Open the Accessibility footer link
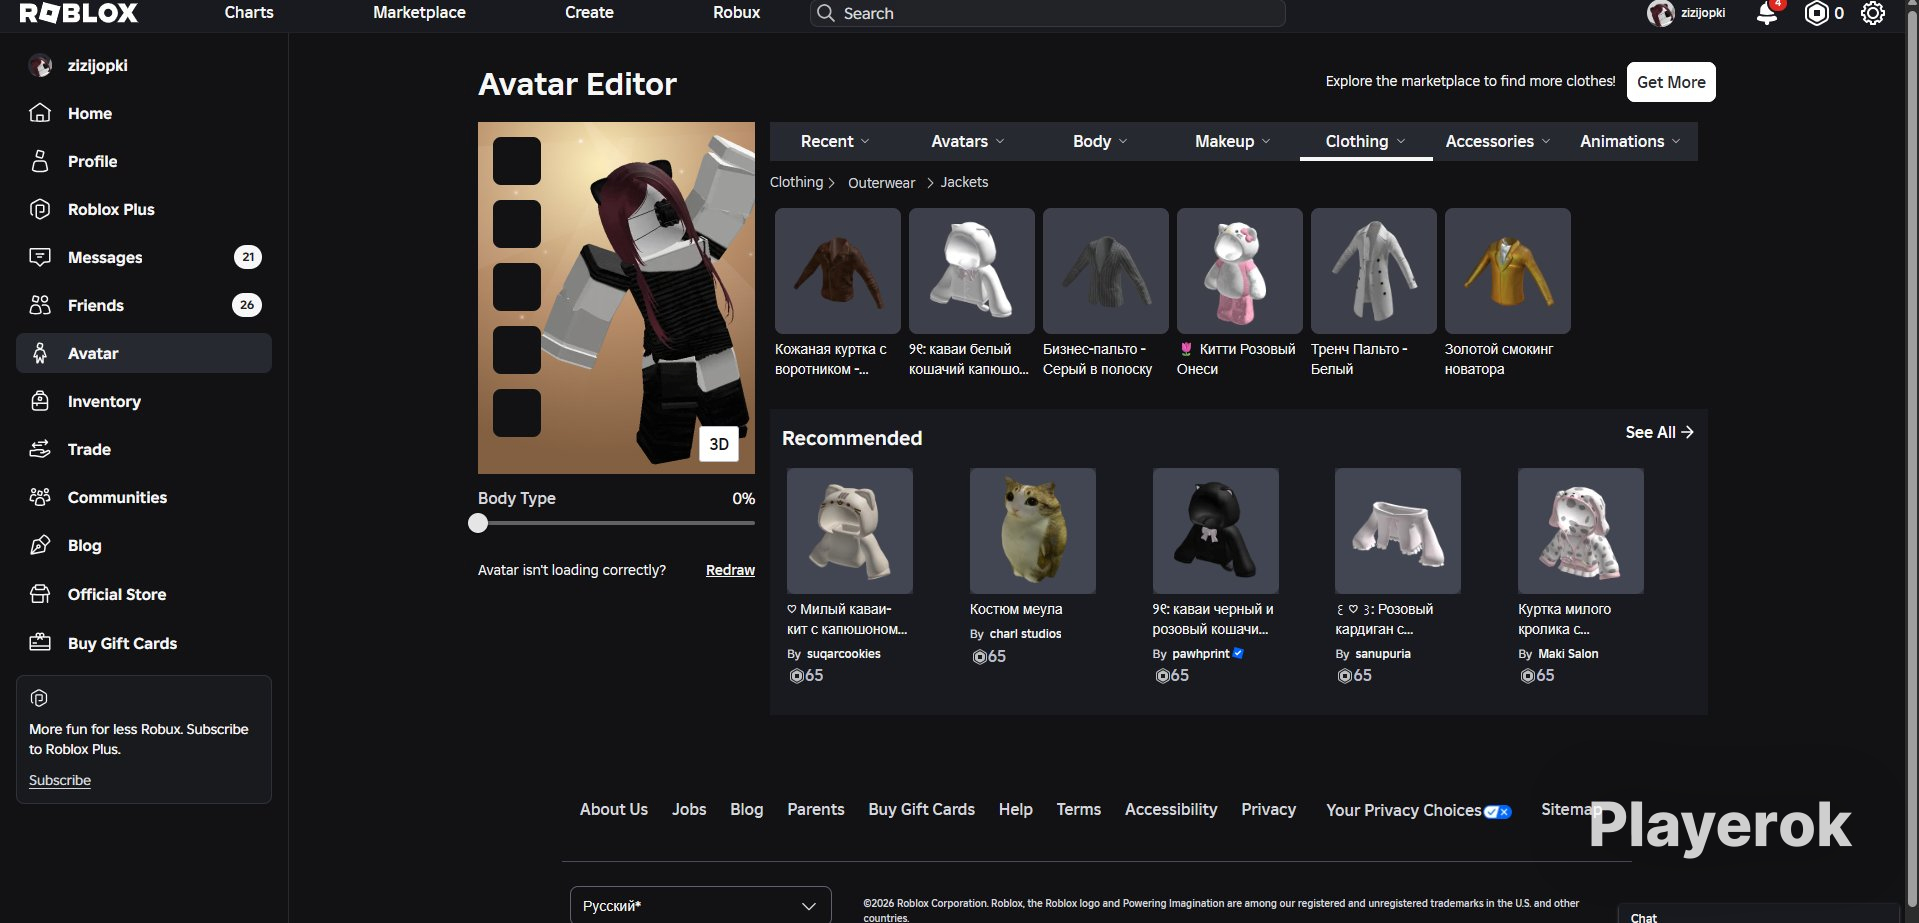The width and height of the screenshot is (1919, 923). point(1171,809)
